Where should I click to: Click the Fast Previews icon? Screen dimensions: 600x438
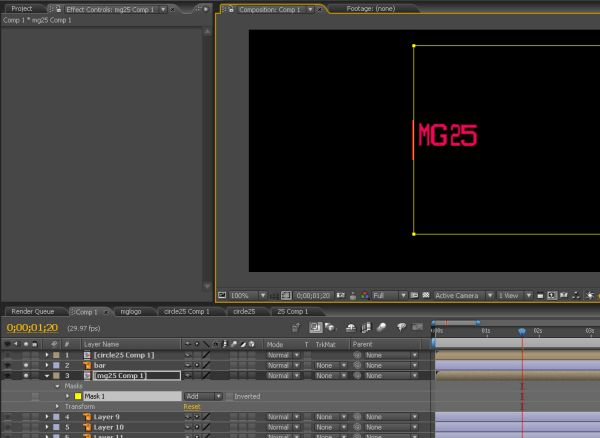[x=551, y=296]
